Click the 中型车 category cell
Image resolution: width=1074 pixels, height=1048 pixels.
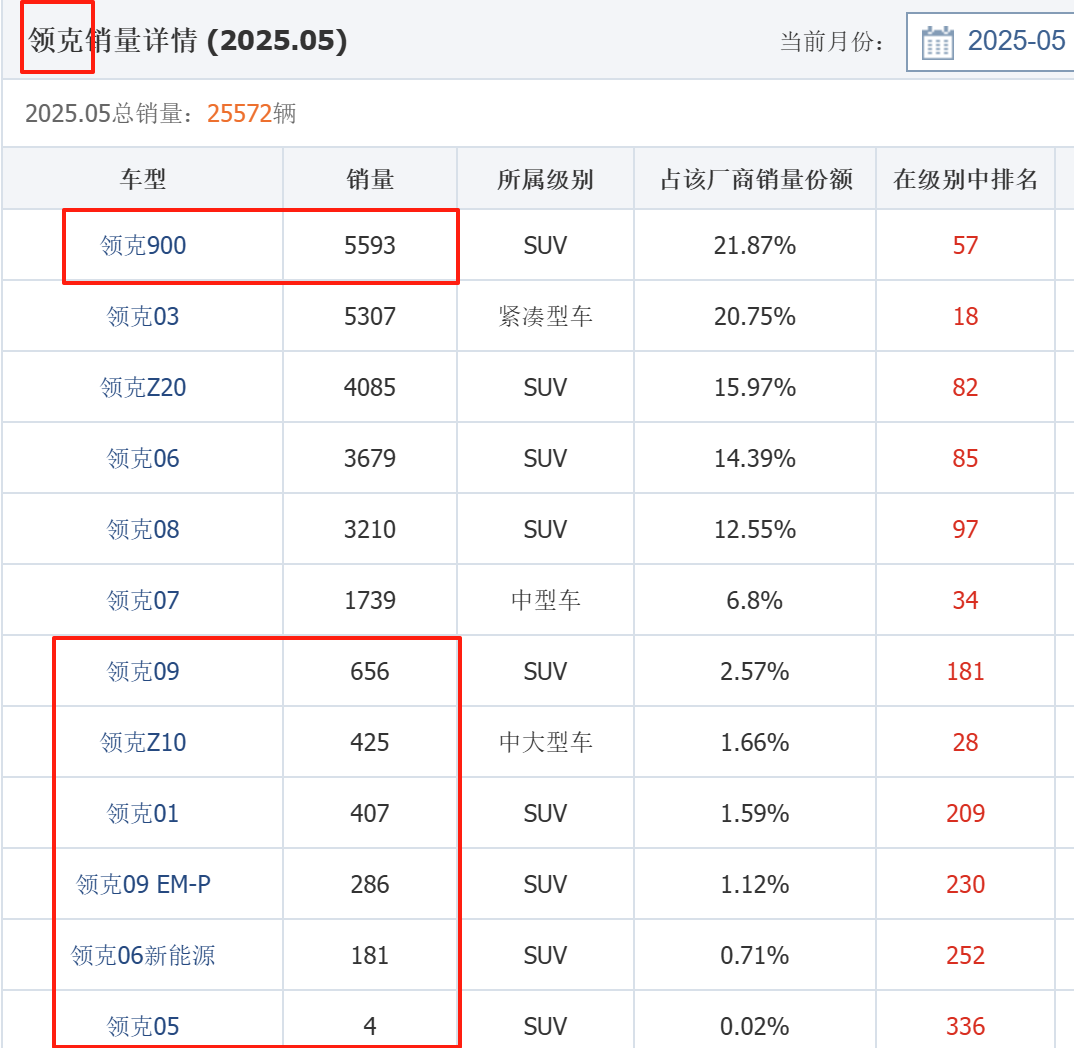click(x=545, y=601)
